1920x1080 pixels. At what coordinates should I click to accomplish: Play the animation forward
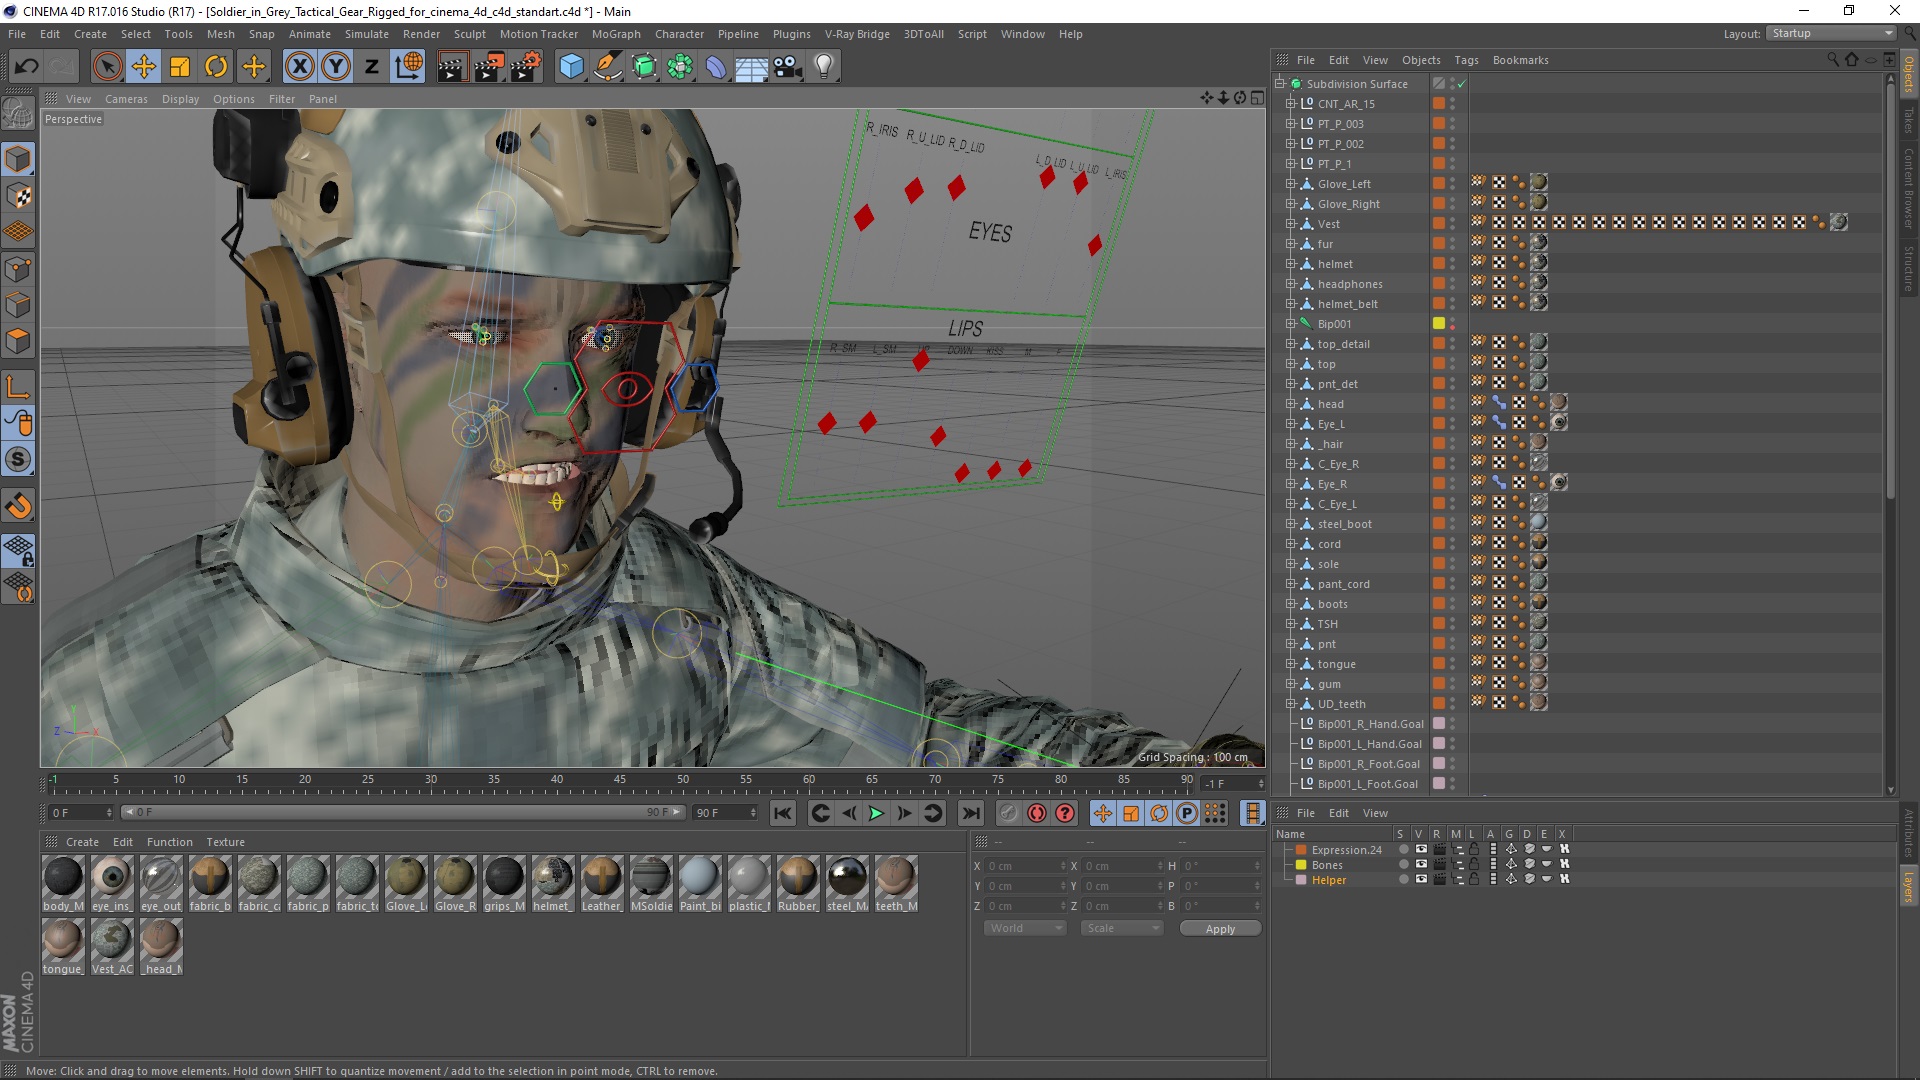[876, 813]
